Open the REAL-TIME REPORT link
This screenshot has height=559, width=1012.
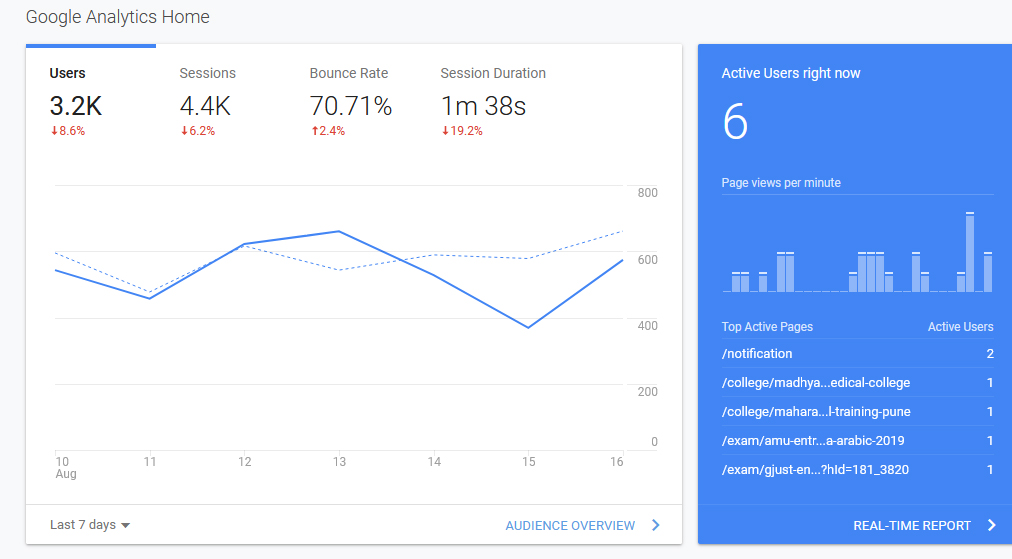(x=912, y=525)
